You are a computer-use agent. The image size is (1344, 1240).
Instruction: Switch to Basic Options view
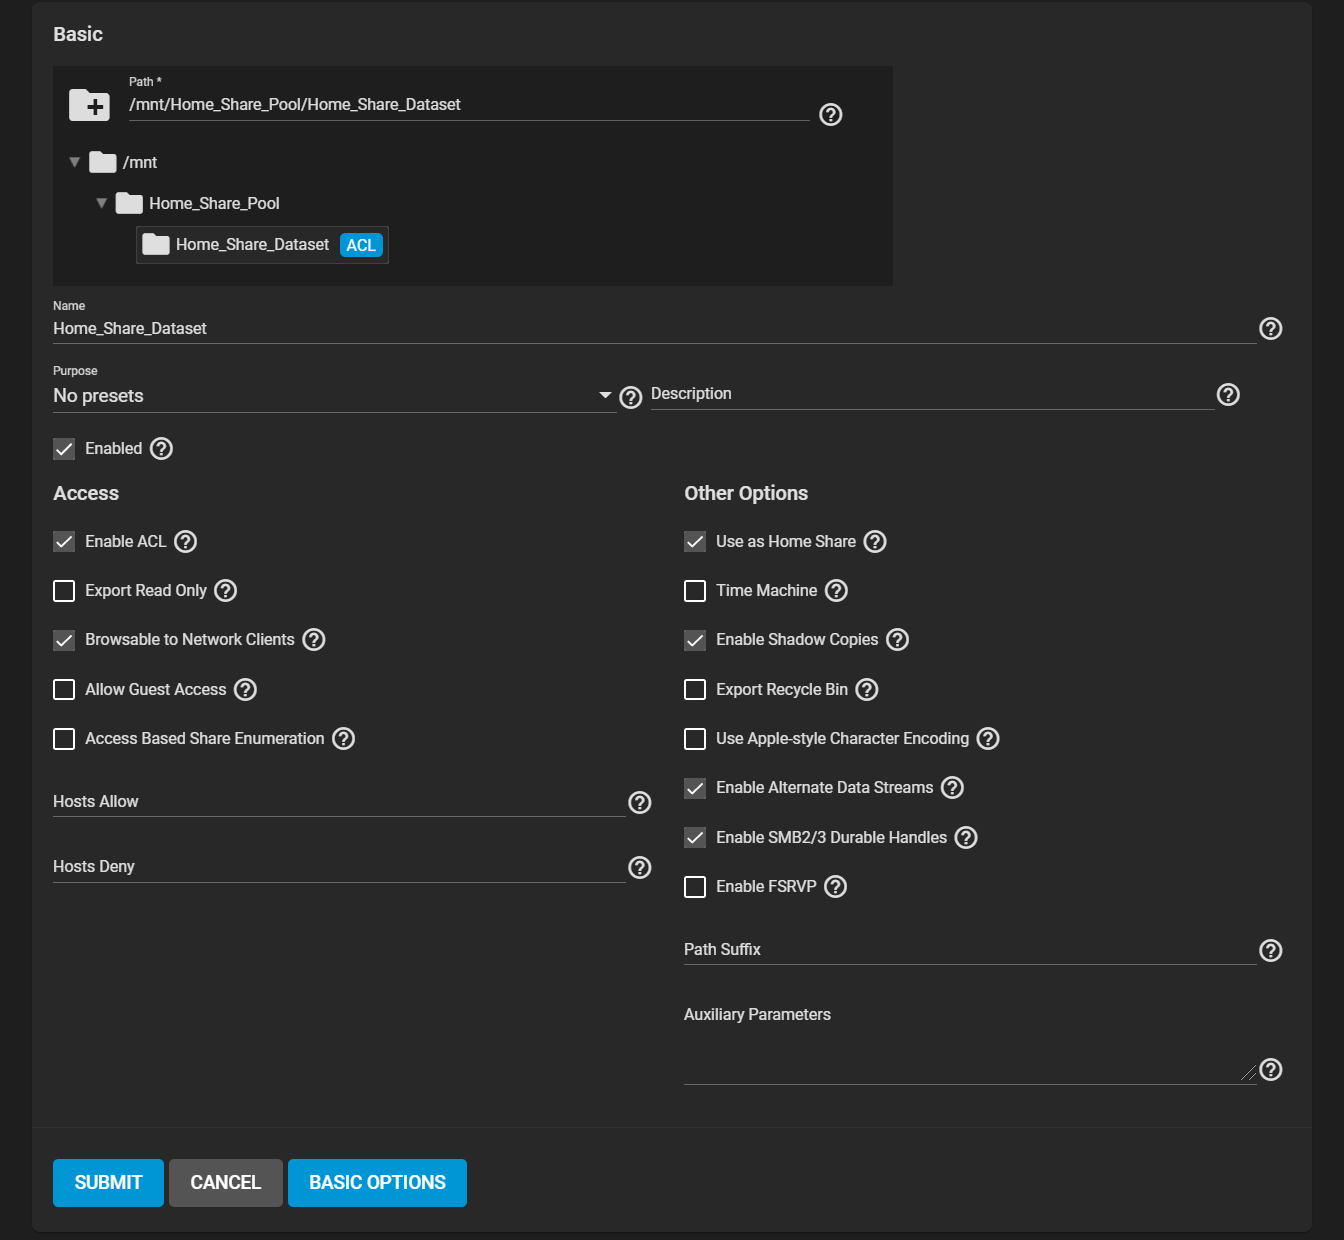point(377,1183)
